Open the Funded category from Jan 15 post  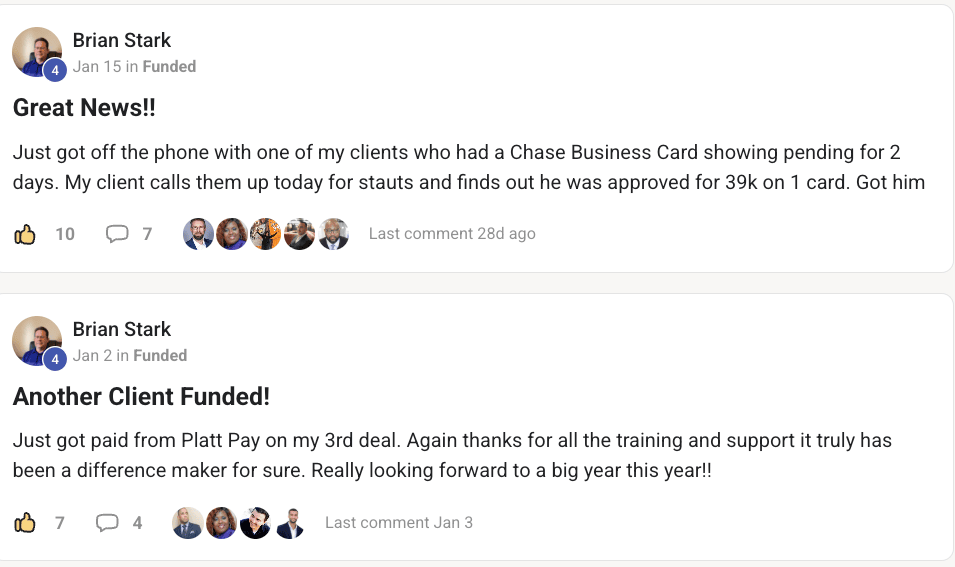(169, 67)
